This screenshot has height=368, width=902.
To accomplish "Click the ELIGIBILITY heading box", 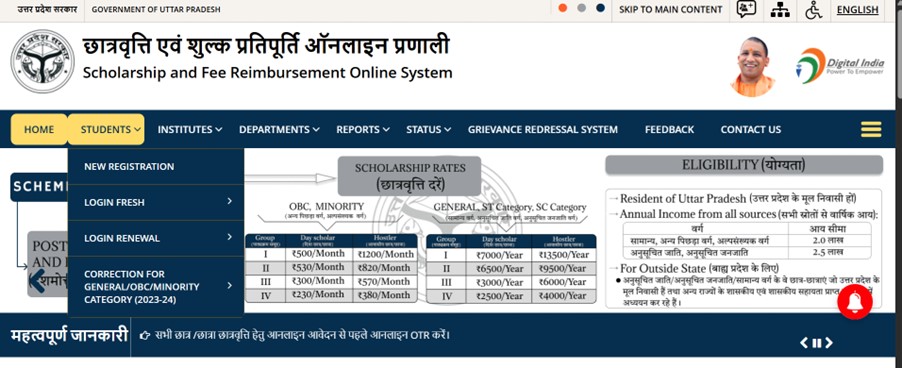I will point(744,165).
